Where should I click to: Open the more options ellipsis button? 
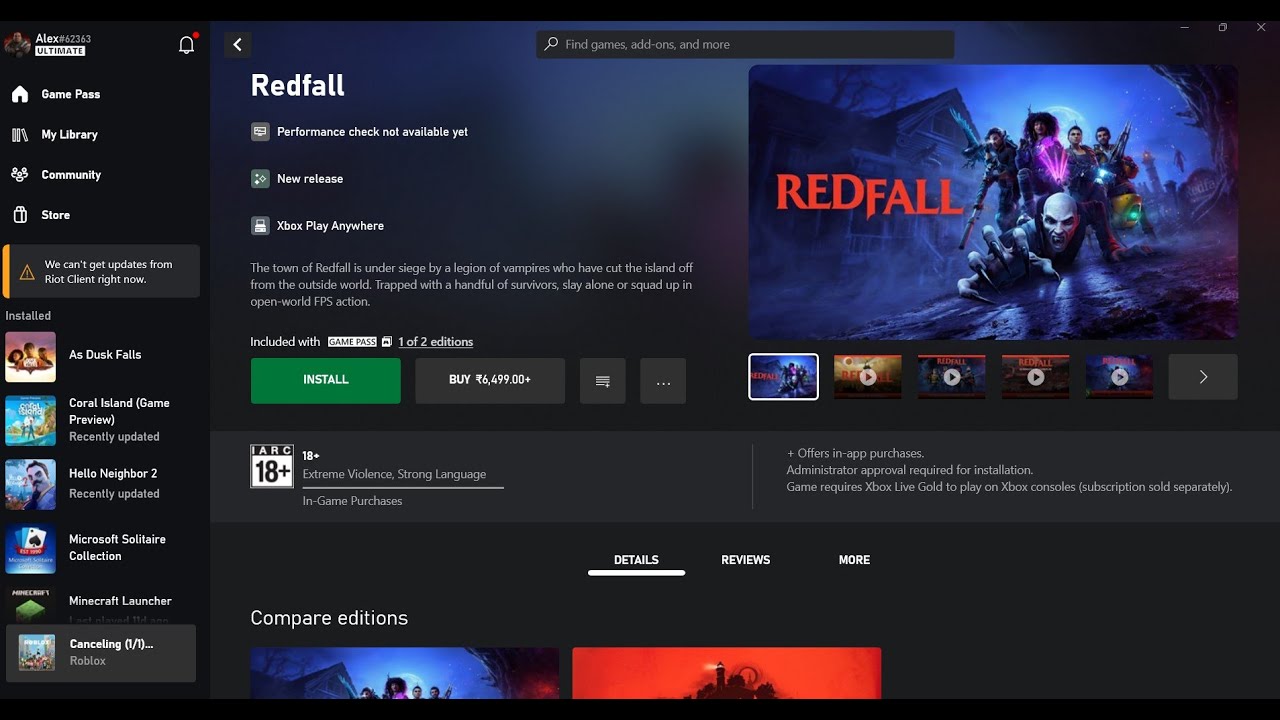click(x=663, y=381)
